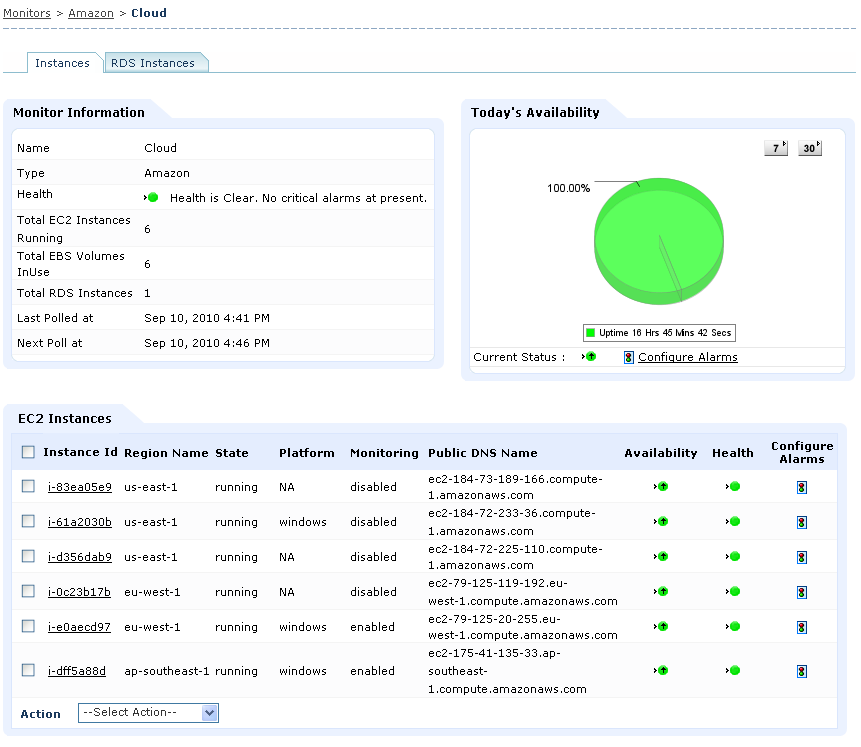The image size is (861, 747).
Task: Select checkbox for instance i-dff5a88d
Action: [x=28, y=671]
